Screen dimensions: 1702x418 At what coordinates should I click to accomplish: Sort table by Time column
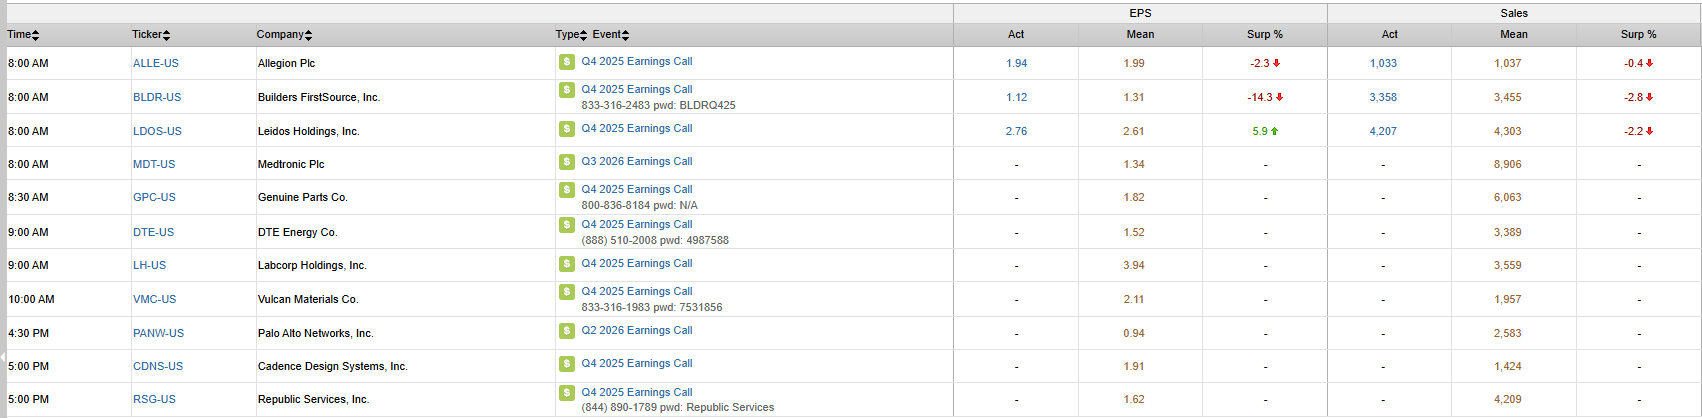point(23,35)
